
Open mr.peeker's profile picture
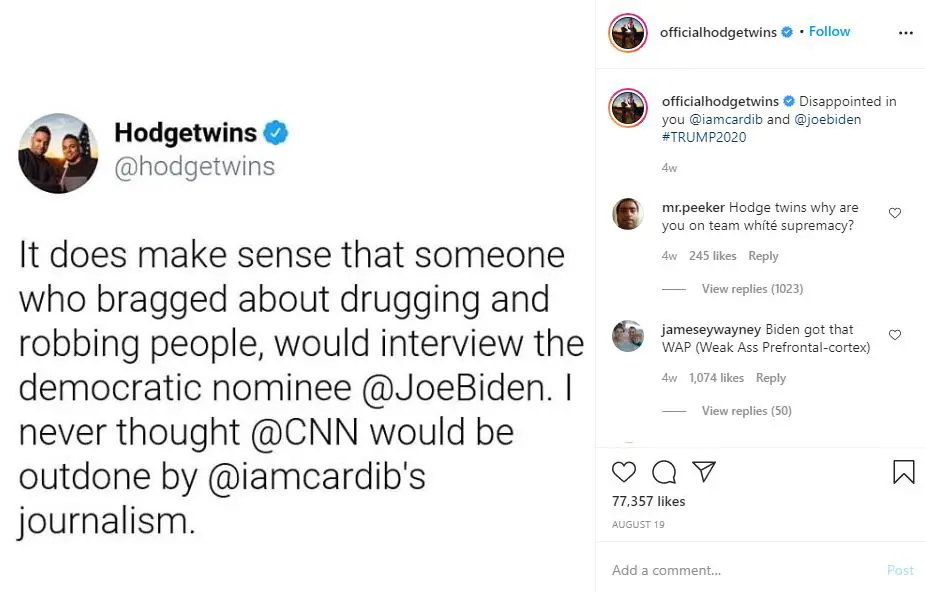[x=628, y=214]
